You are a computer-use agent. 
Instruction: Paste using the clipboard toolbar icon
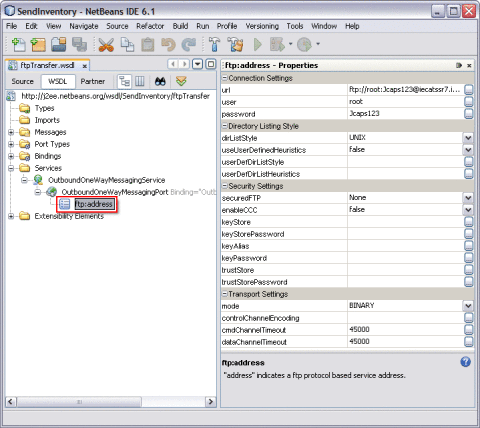(148, 44)
